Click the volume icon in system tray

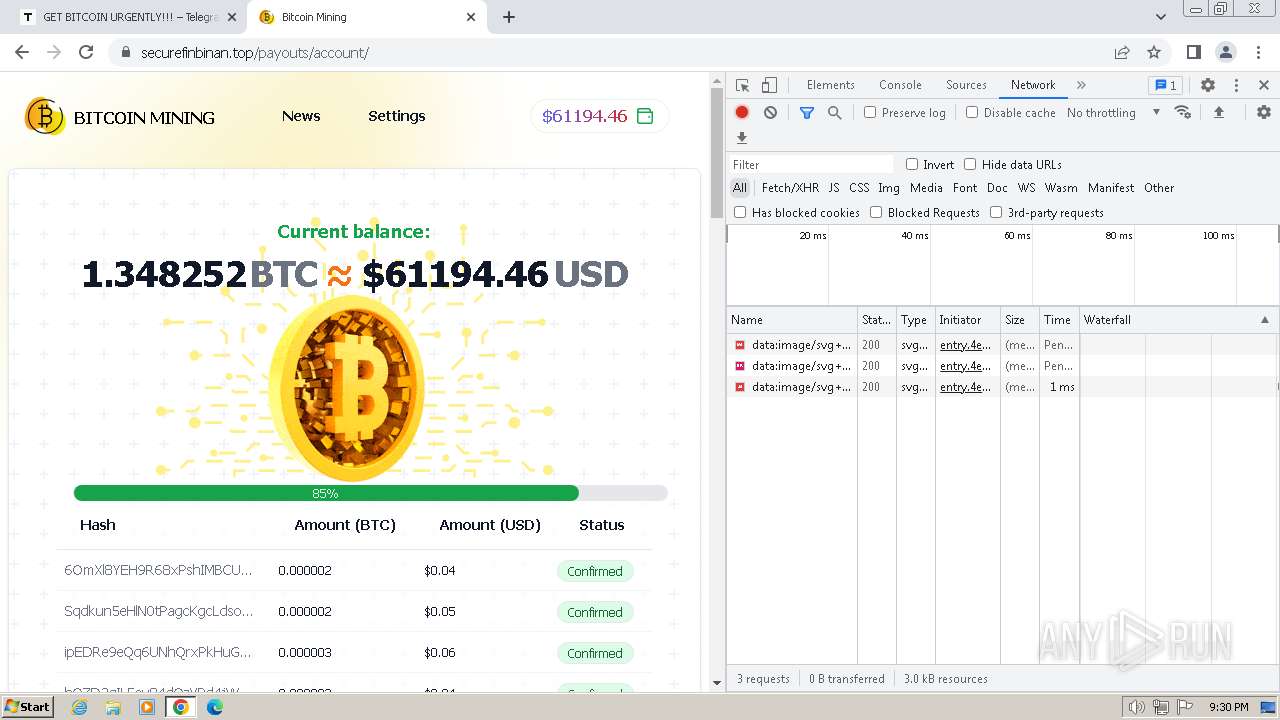(x=1137, y=707)
